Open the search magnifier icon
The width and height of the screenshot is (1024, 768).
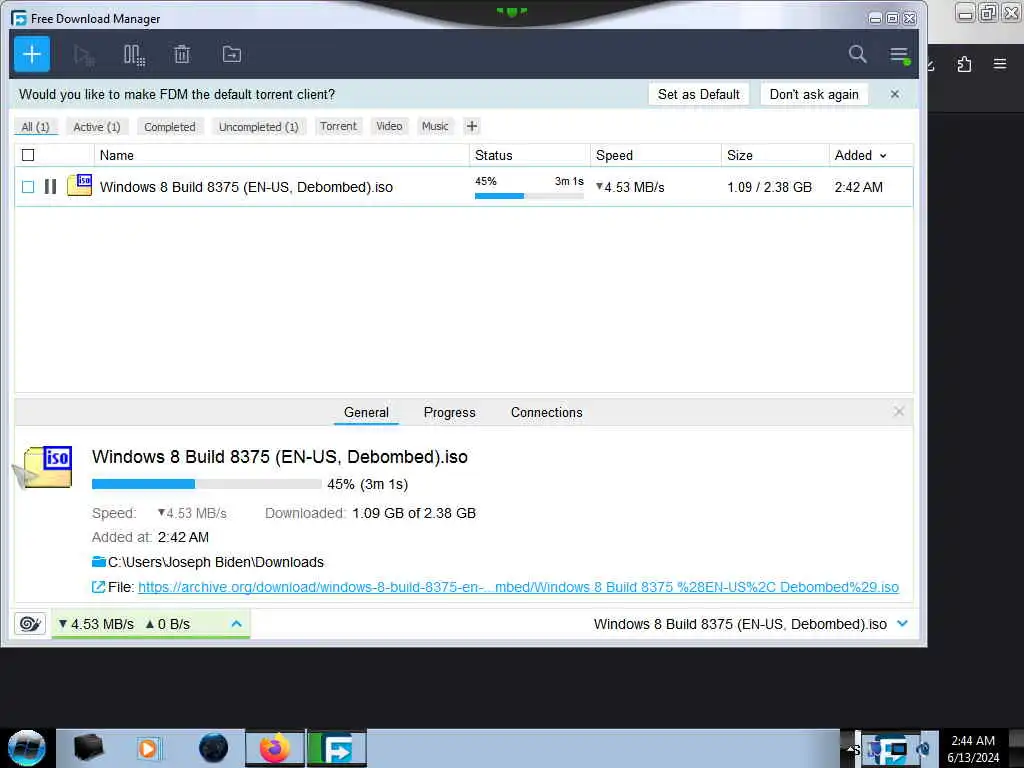point(857,54)
